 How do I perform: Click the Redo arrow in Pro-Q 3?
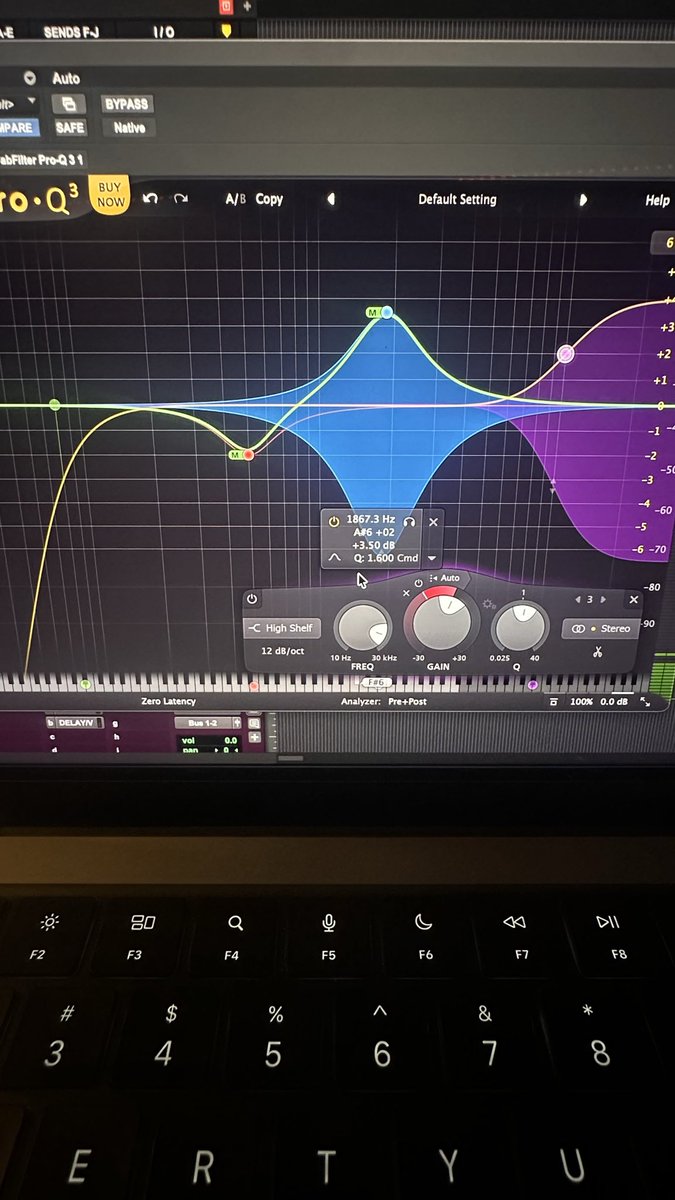pos(180,199)
